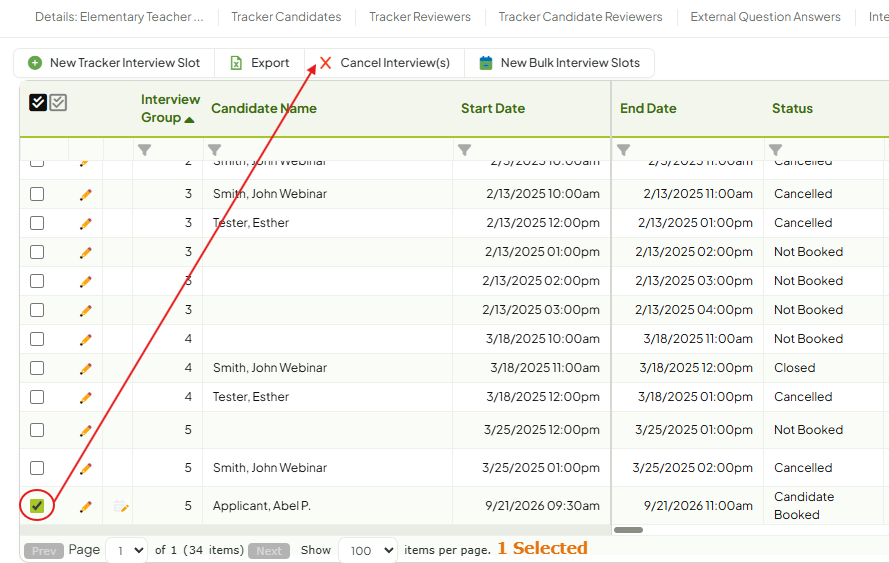Click the 1 Selected indicator text
The image size is (889, 563).
(x=542, y=548)
